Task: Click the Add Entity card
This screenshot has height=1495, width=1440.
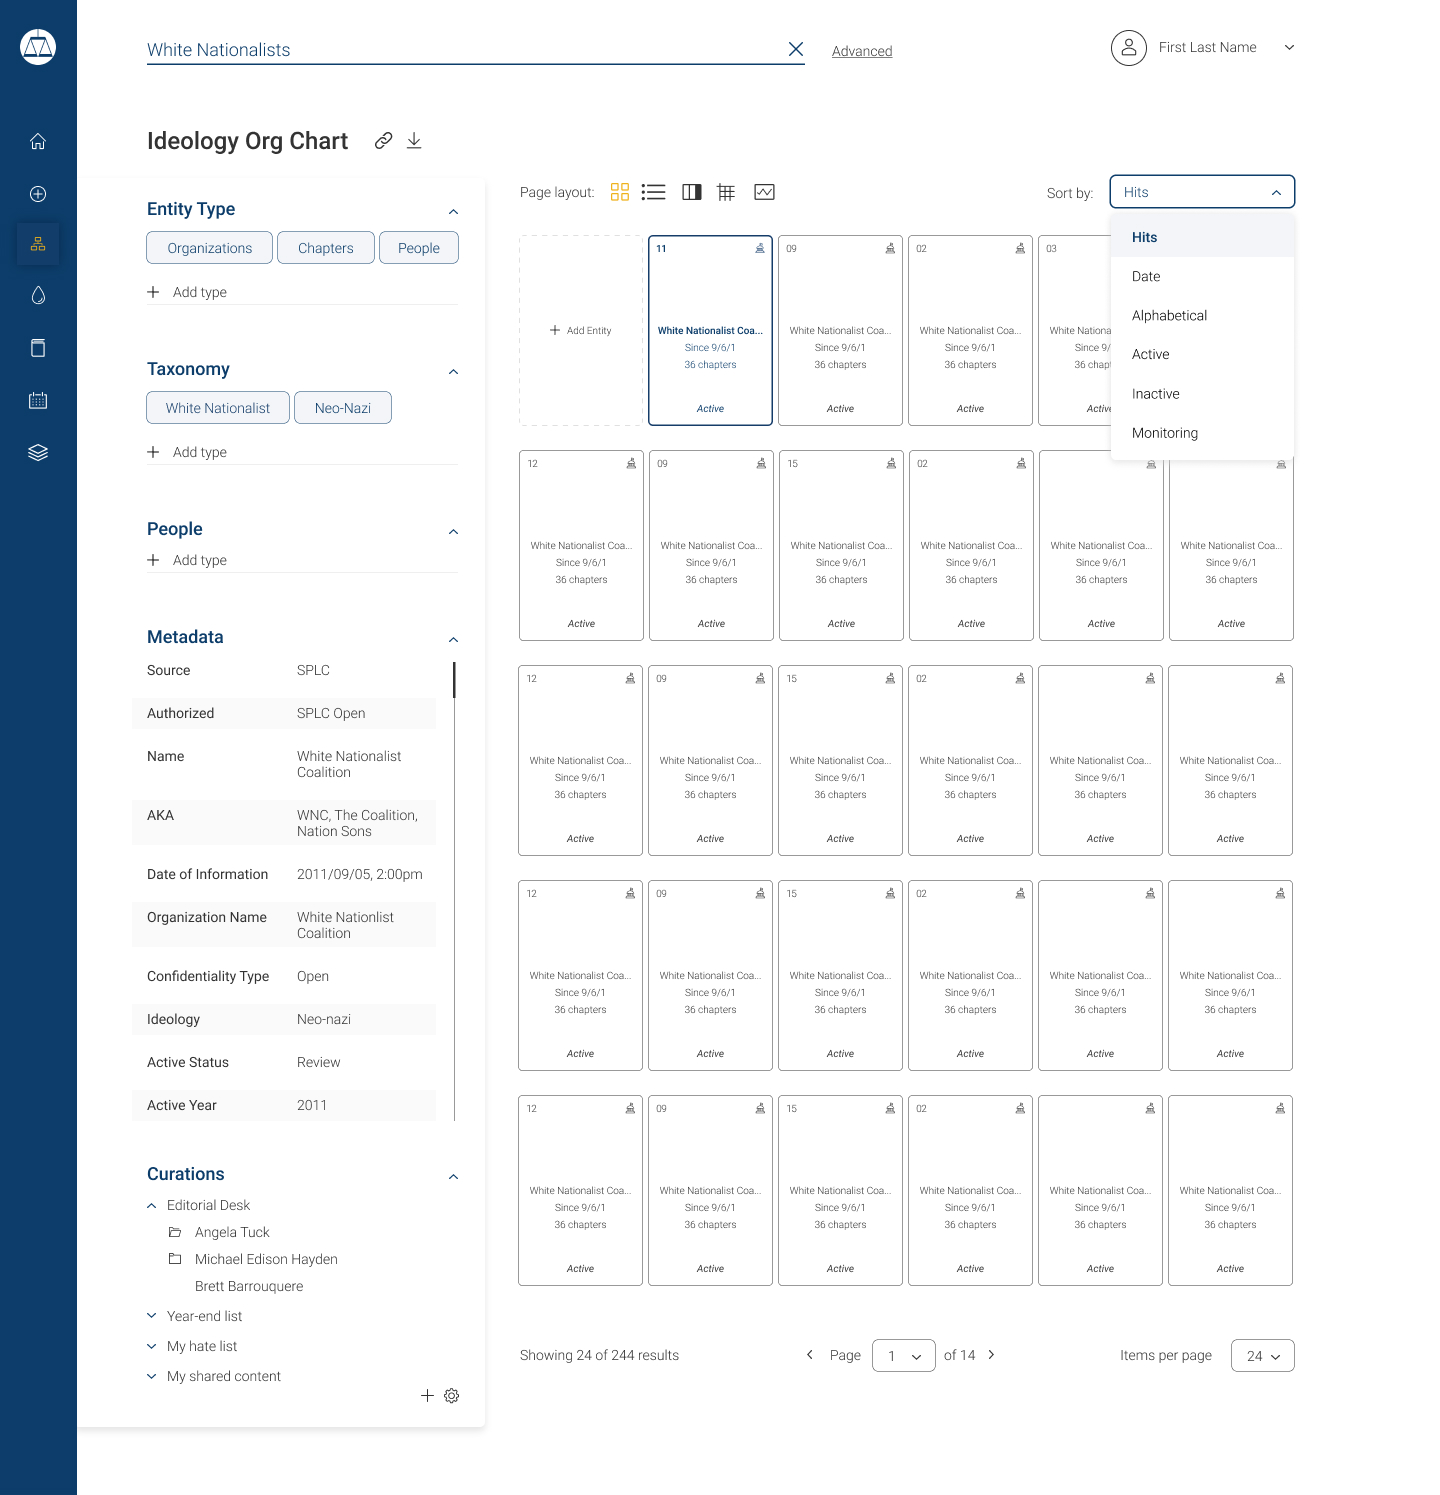Action: point(581,330)
